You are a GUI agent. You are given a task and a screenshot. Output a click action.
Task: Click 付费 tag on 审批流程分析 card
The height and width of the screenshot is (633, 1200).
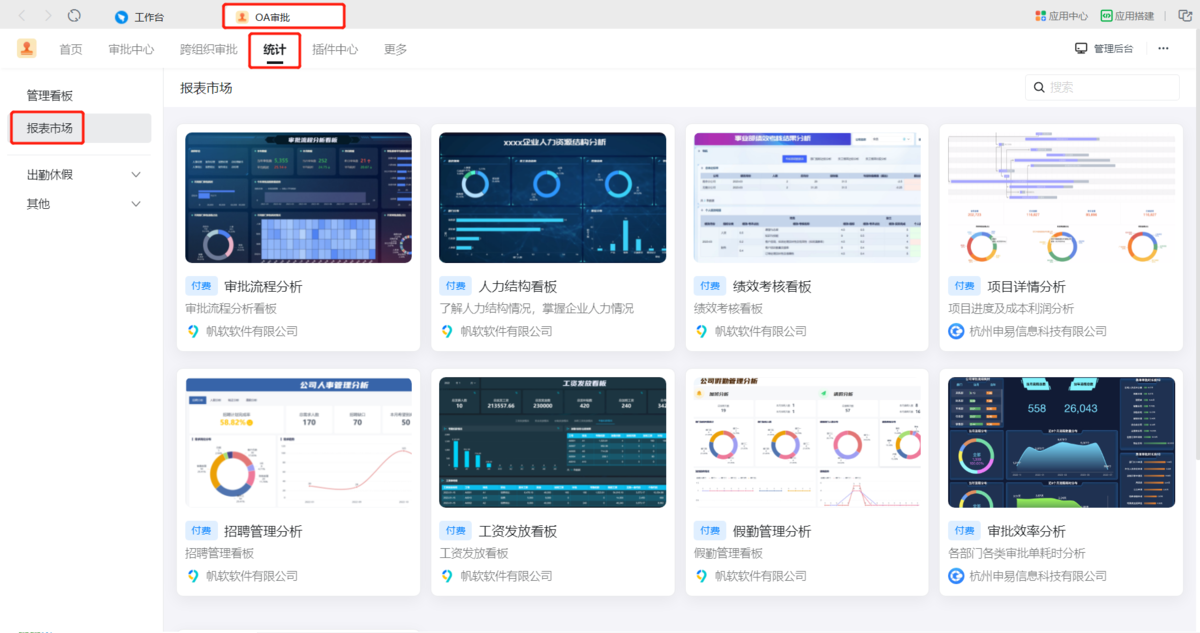(202, 286)
